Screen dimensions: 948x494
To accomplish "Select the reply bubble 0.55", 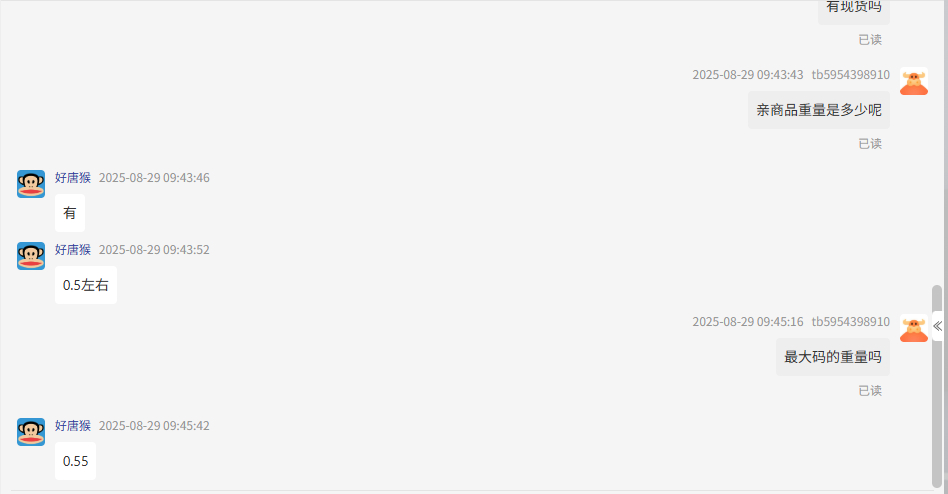I will [x=76, y=461].
